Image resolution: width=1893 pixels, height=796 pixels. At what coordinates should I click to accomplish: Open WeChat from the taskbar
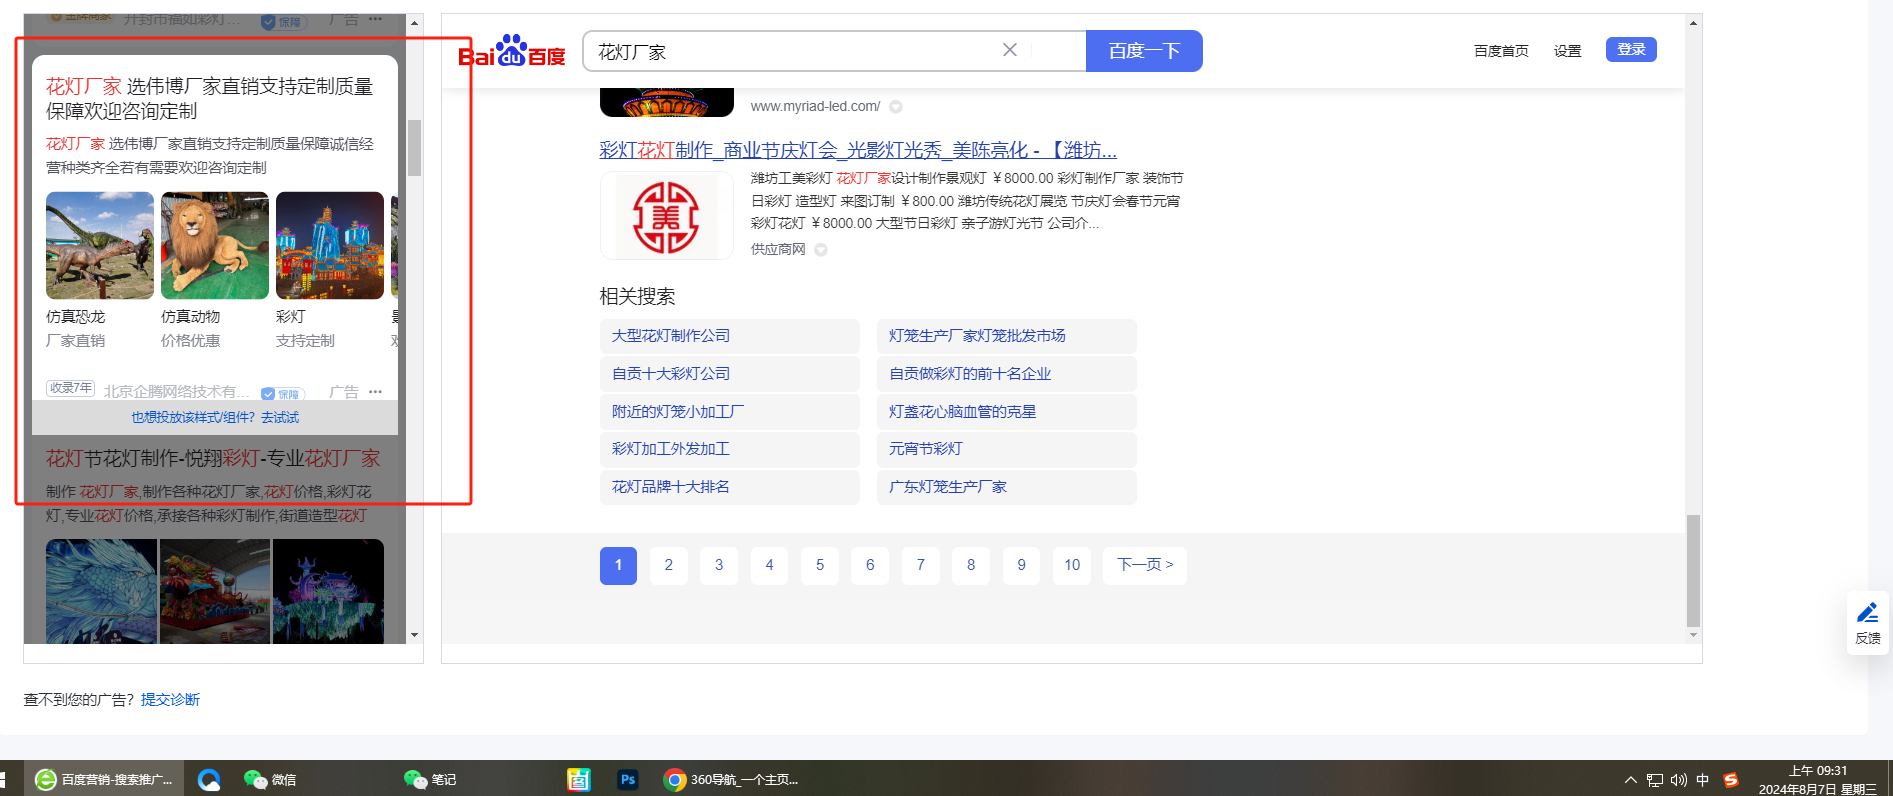point(270,780)
